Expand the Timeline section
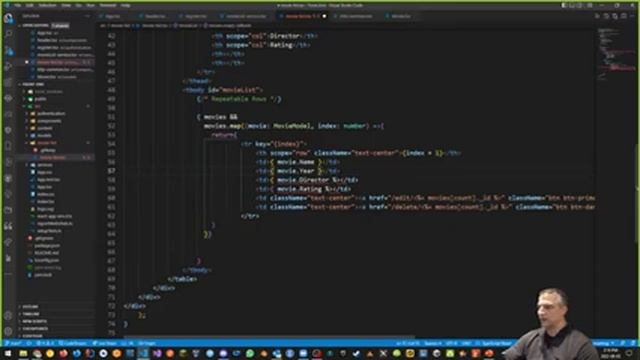The height and width of the screenshot is (360, 640). [31, 314]
